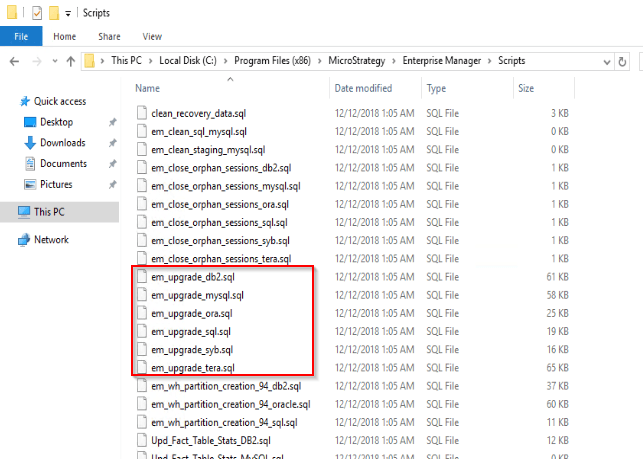Click file icon of em_close_orphan_sessions_db2.sql
The height and width of the screenshot is (459, 643).
click(142, 167)
